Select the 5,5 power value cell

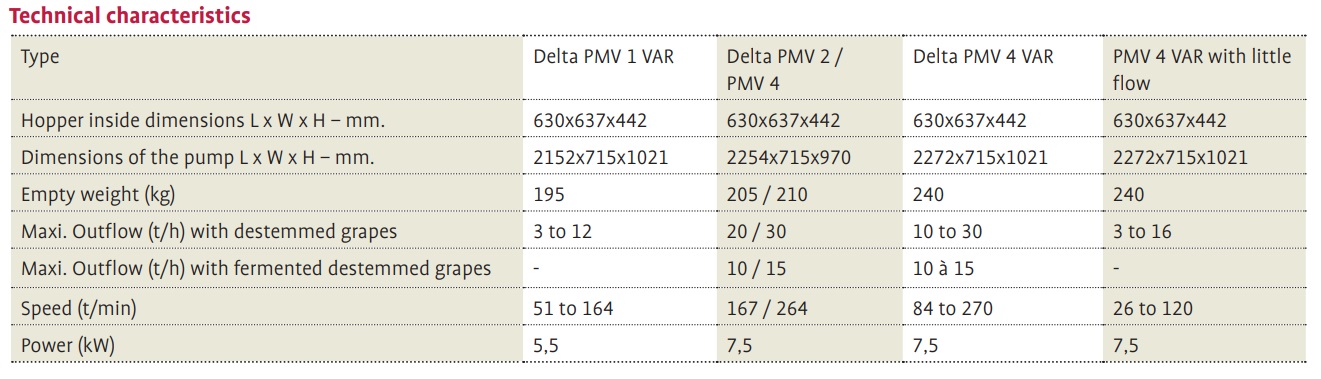coord(546,346)
